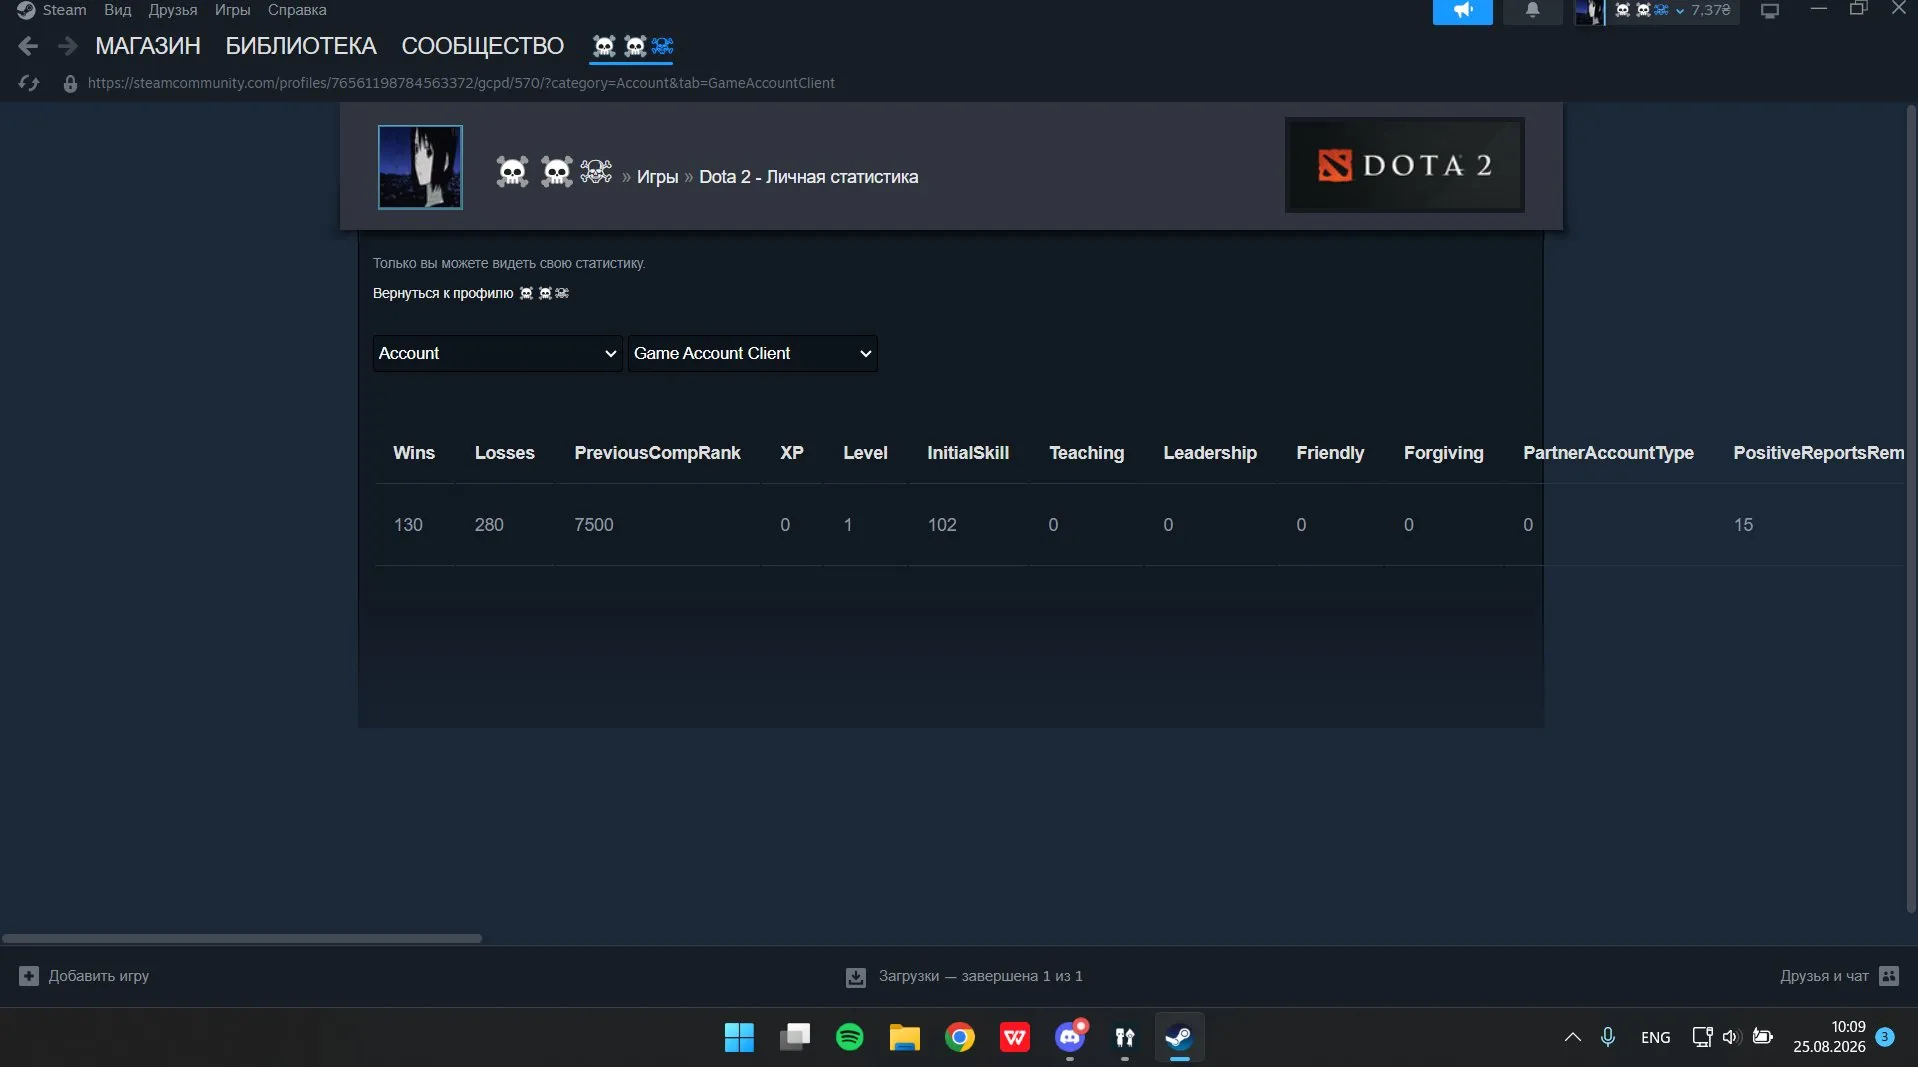Open the skull-named profile tab

[632, 46]
